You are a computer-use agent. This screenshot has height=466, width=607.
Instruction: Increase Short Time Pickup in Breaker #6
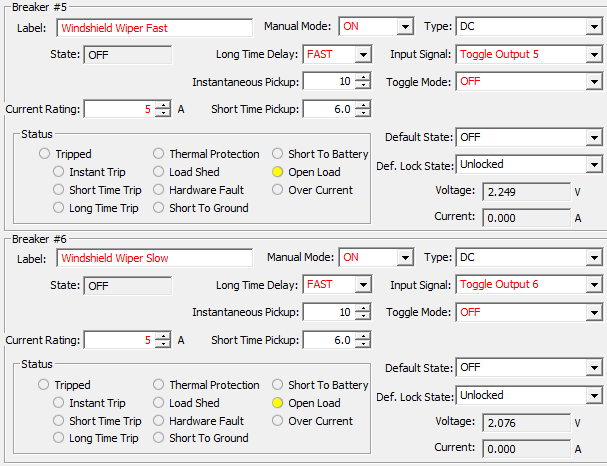coord(362,335)
